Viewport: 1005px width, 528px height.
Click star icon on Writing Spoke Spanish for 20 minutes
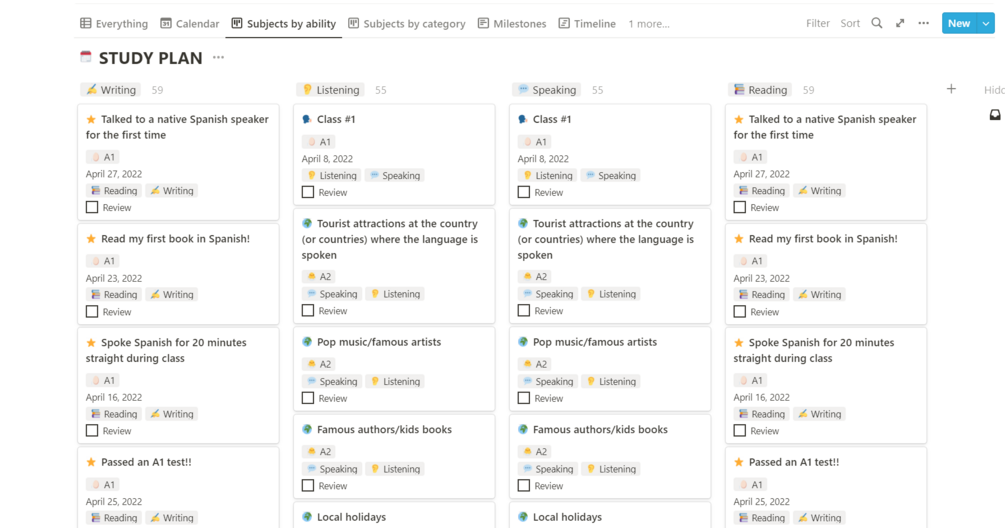tap(91, 343)
